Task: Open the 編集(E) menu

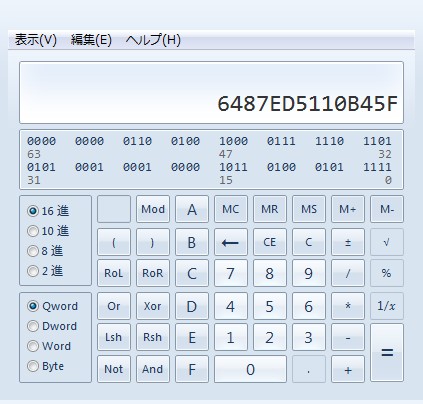Action: point(91,40)
